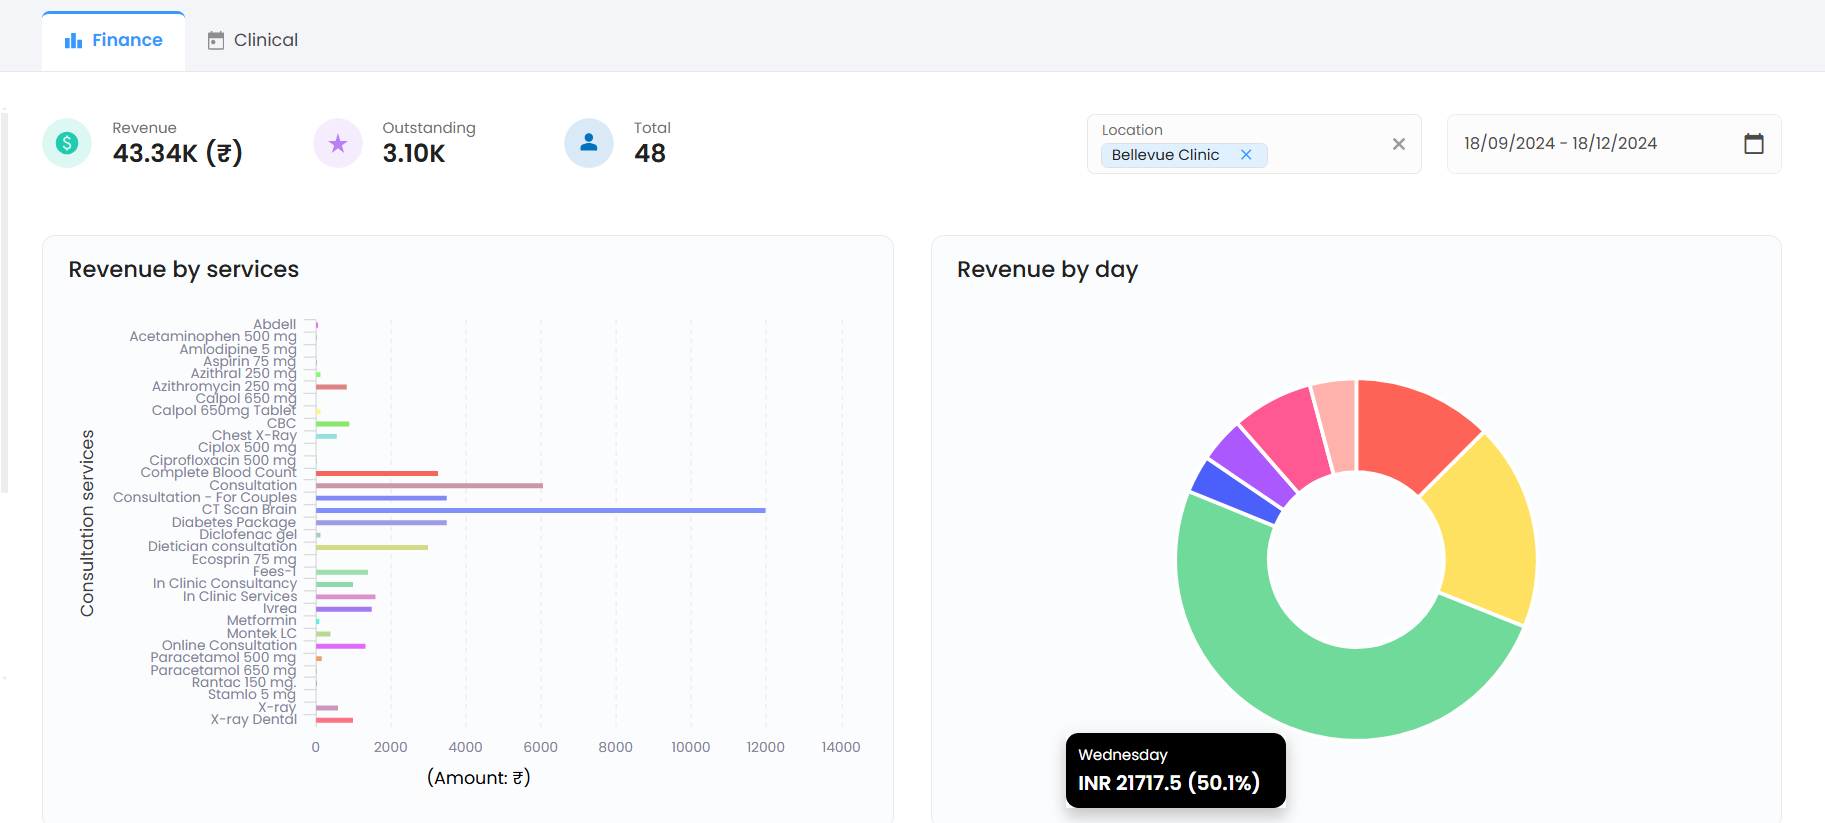Click the "Revenue by day" heading
1825x823 pixels.
(x=1047, y=269)
